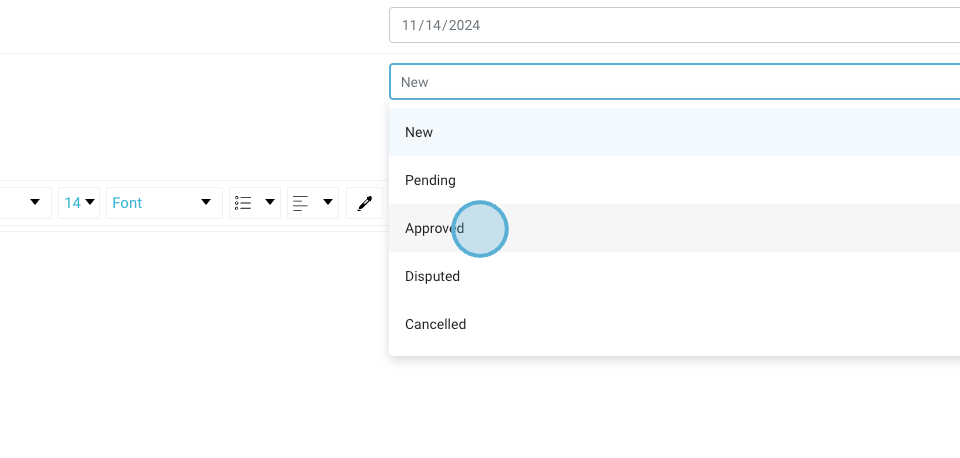Expand the arrow beside the alignment icon
Screen dimensions: 960x458
327,203
